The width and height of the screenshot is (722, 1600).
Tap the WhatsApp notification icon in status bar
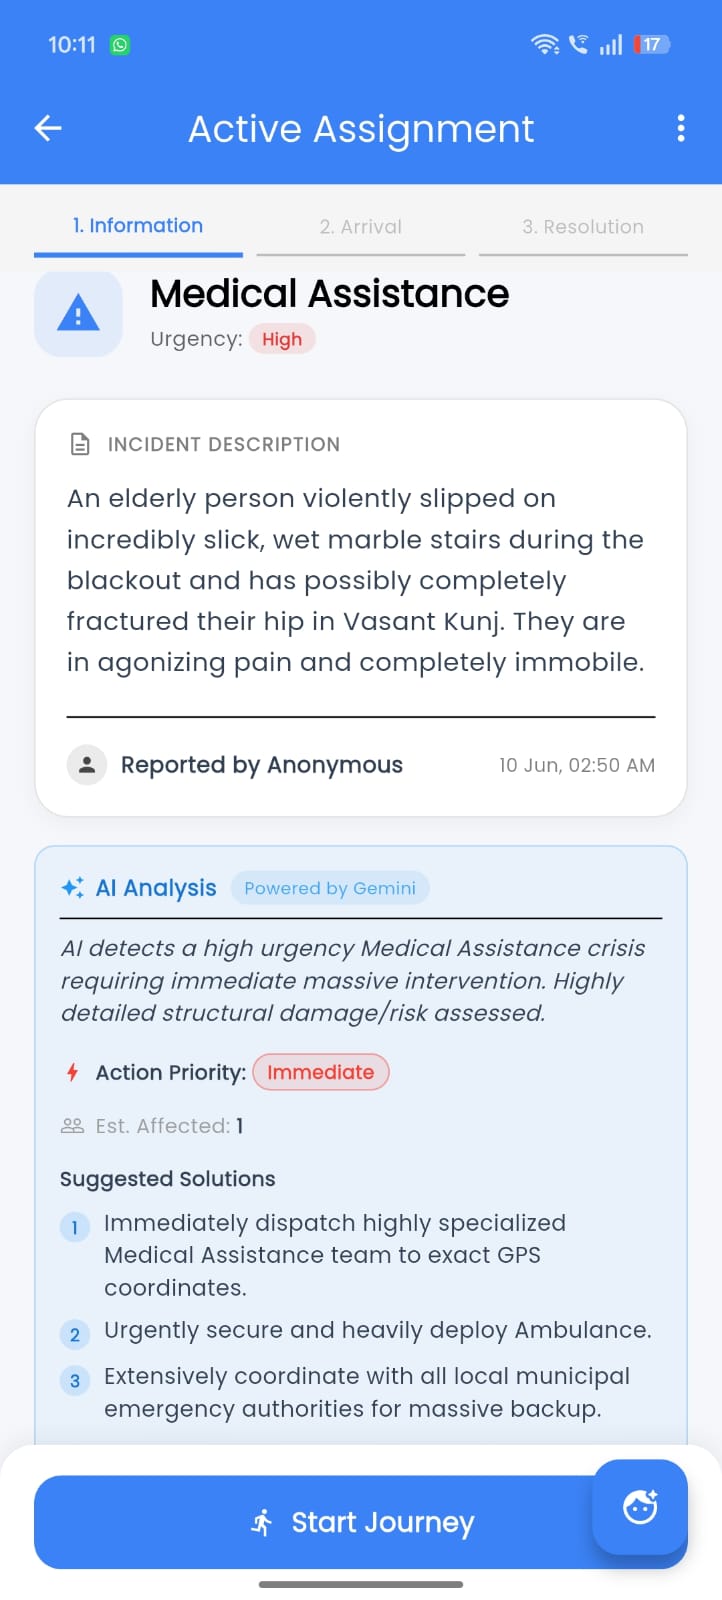(x=120, y=45)
